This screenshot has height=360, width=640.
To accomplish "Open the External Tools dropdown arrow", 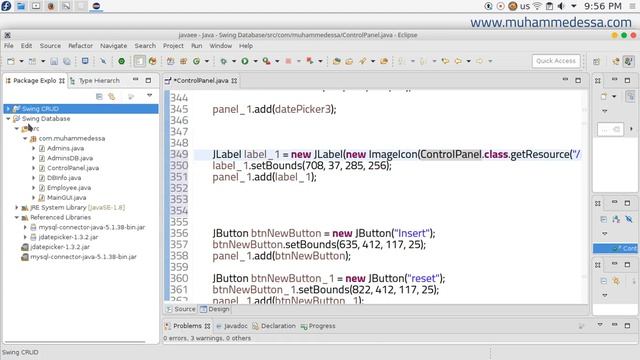I will [x=277, y=61].
